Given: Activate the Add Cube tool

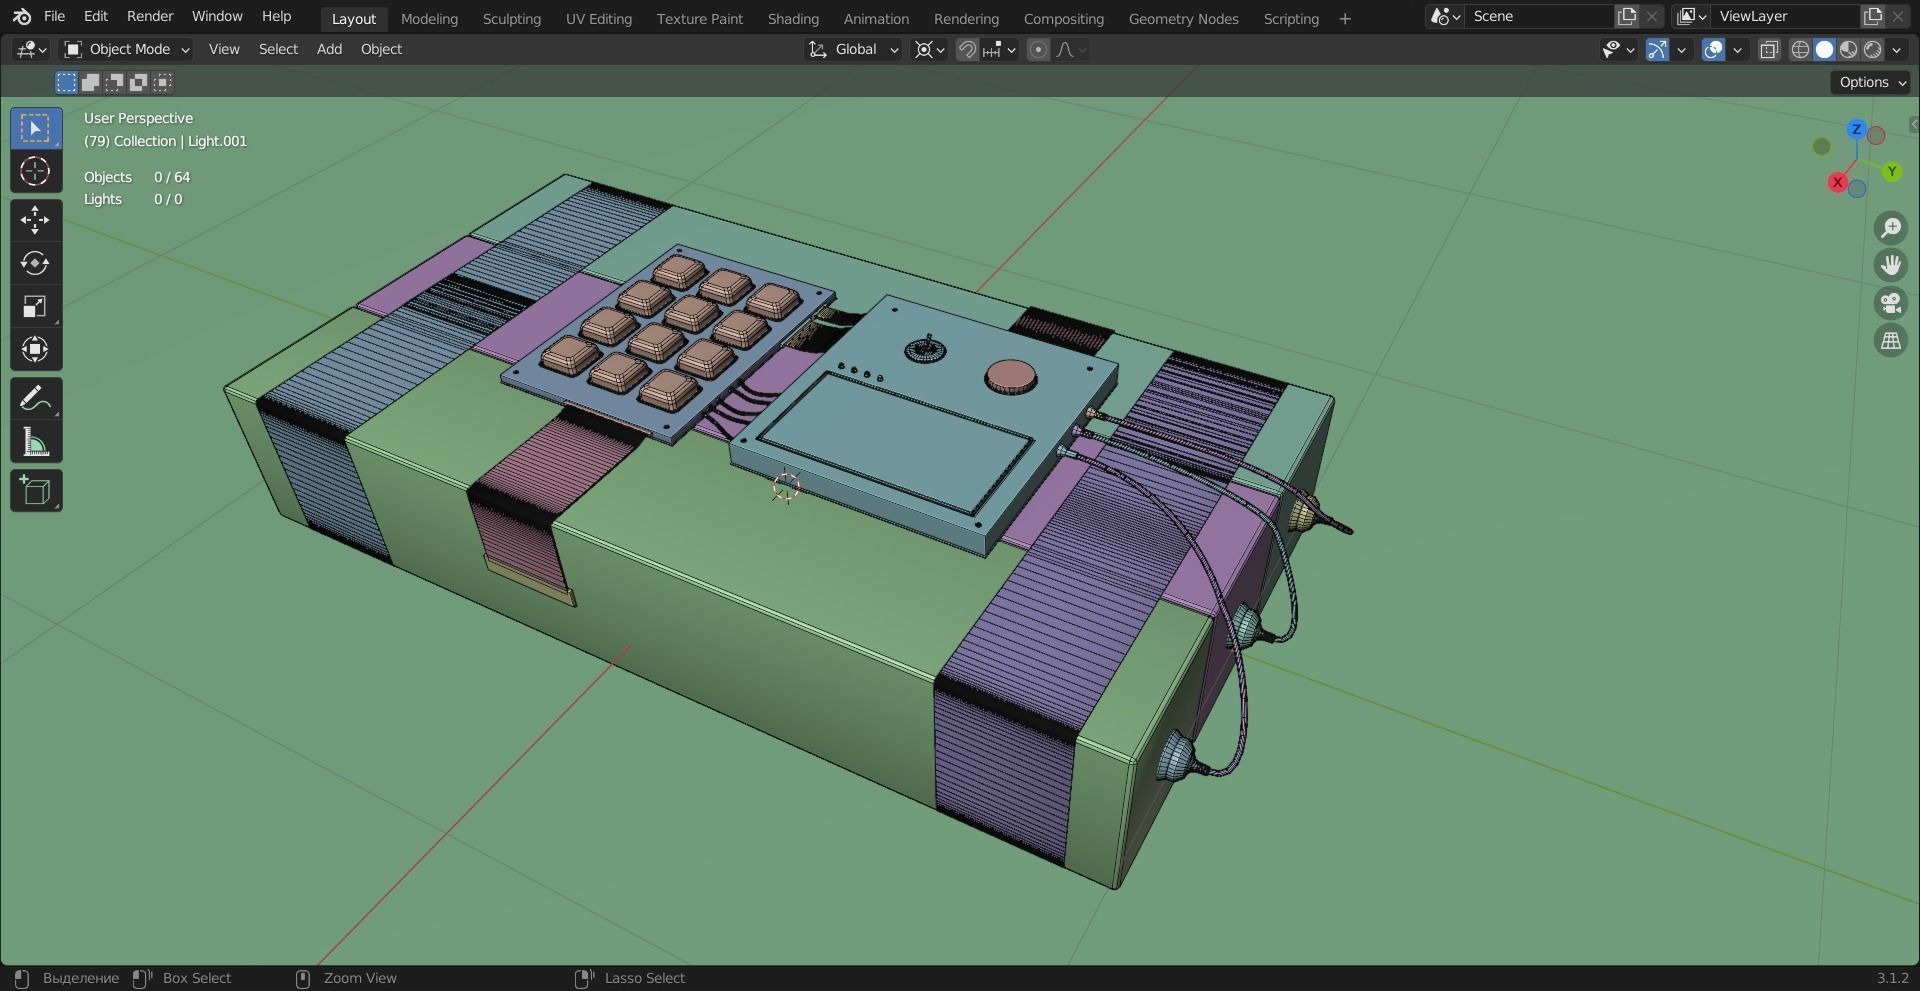Looking at the screenshot, I should pyautogui.click(x=35, y=490).
